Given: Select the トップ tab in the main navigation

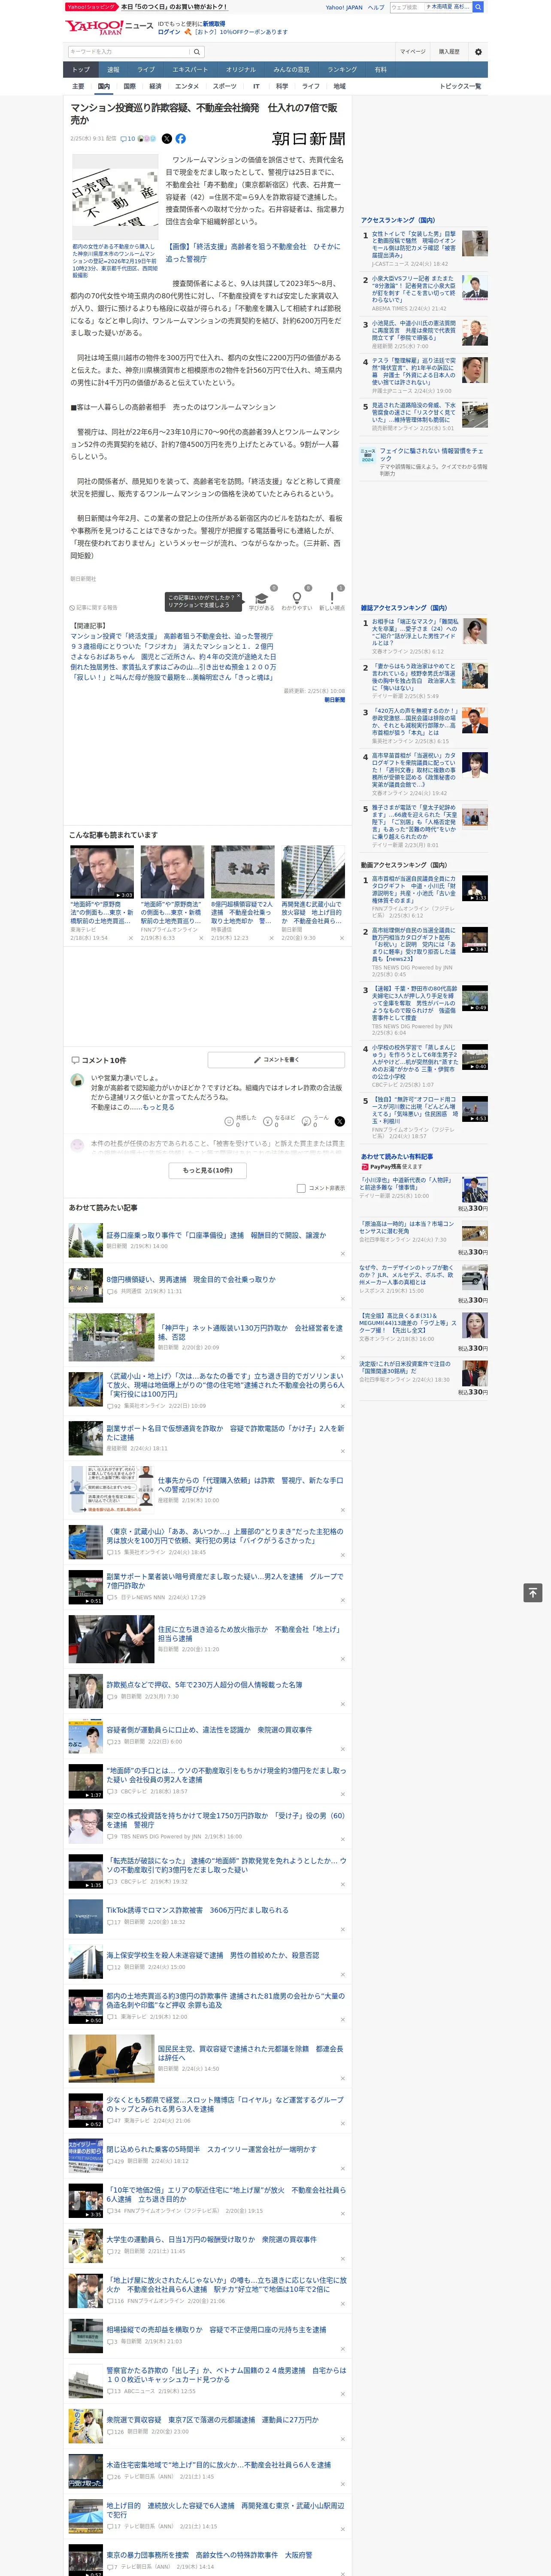Looking at the screenshot, I should click(x=81, y=70).
